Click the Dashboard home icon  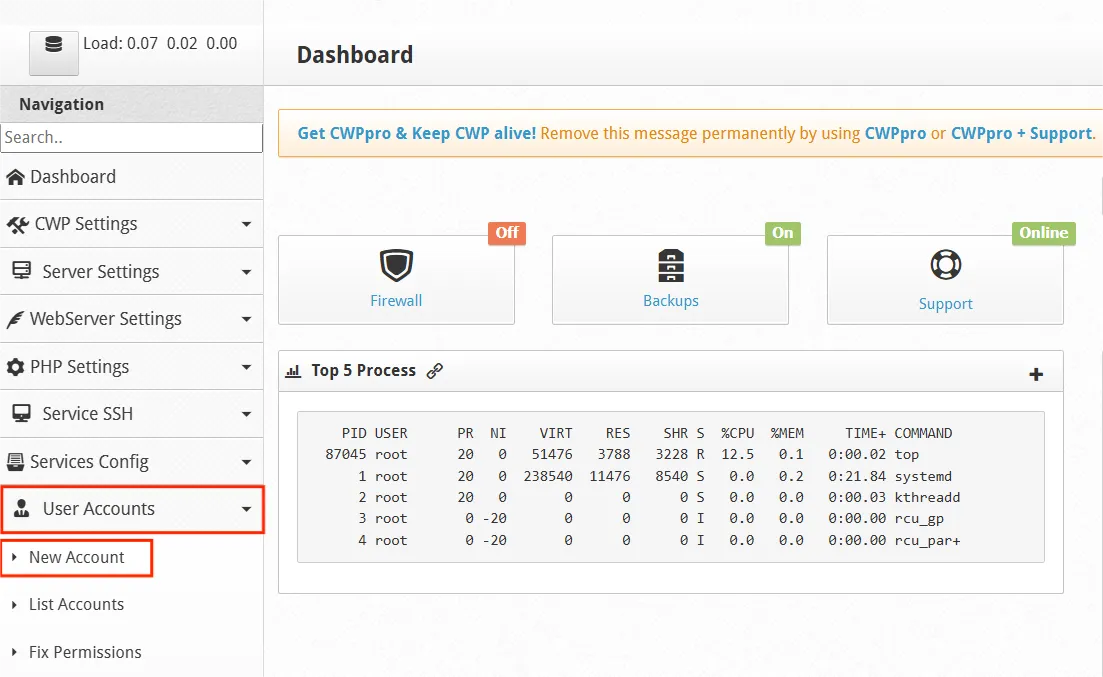pos(15,177)
